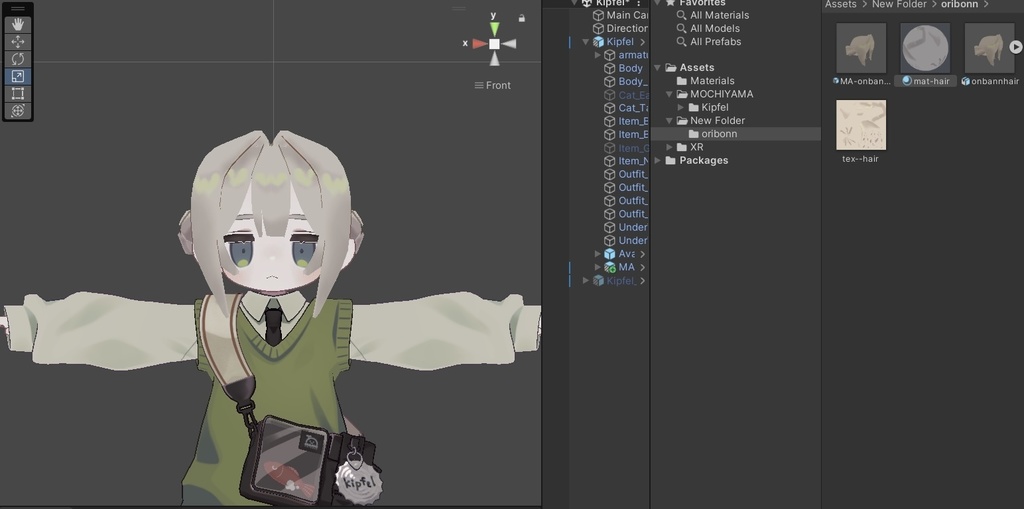Image resolution: width=1024 pixels, height=509 pixels.
Task: Select the MOCHIYAMA folder icon
Action: pos(682,94)
